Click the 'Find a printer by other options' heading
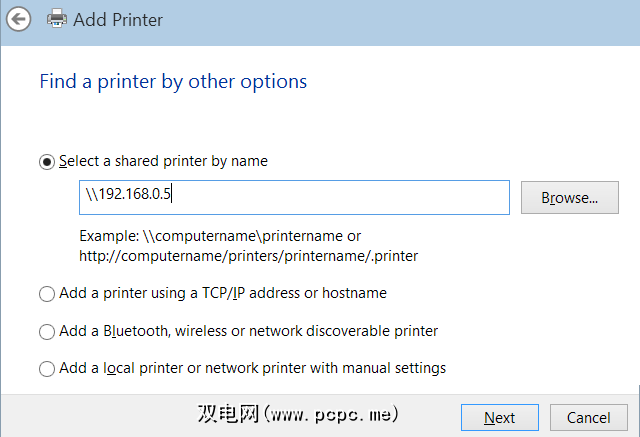640x437 pixels. click(173, 81)
